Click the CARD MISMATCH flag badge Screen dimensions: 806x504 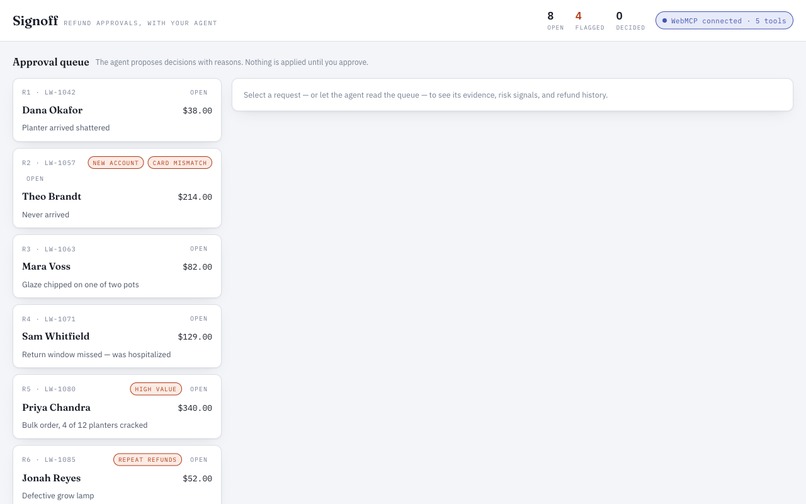click(x=179, y=163)
